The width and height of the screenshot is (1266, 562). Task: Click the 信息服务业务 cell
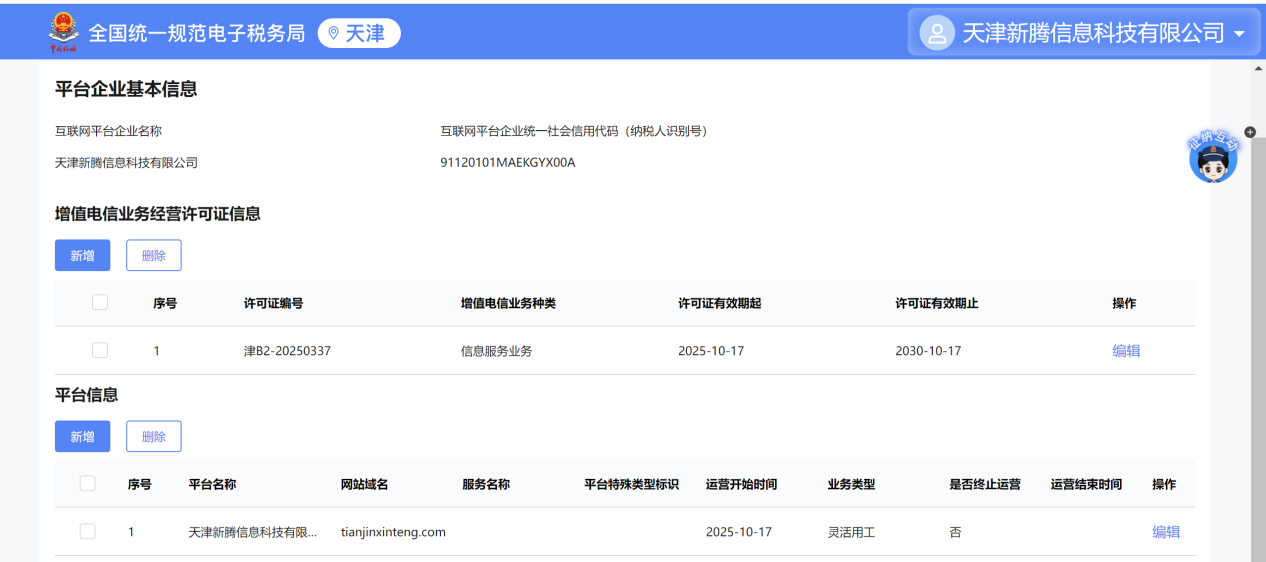point(496,351)
